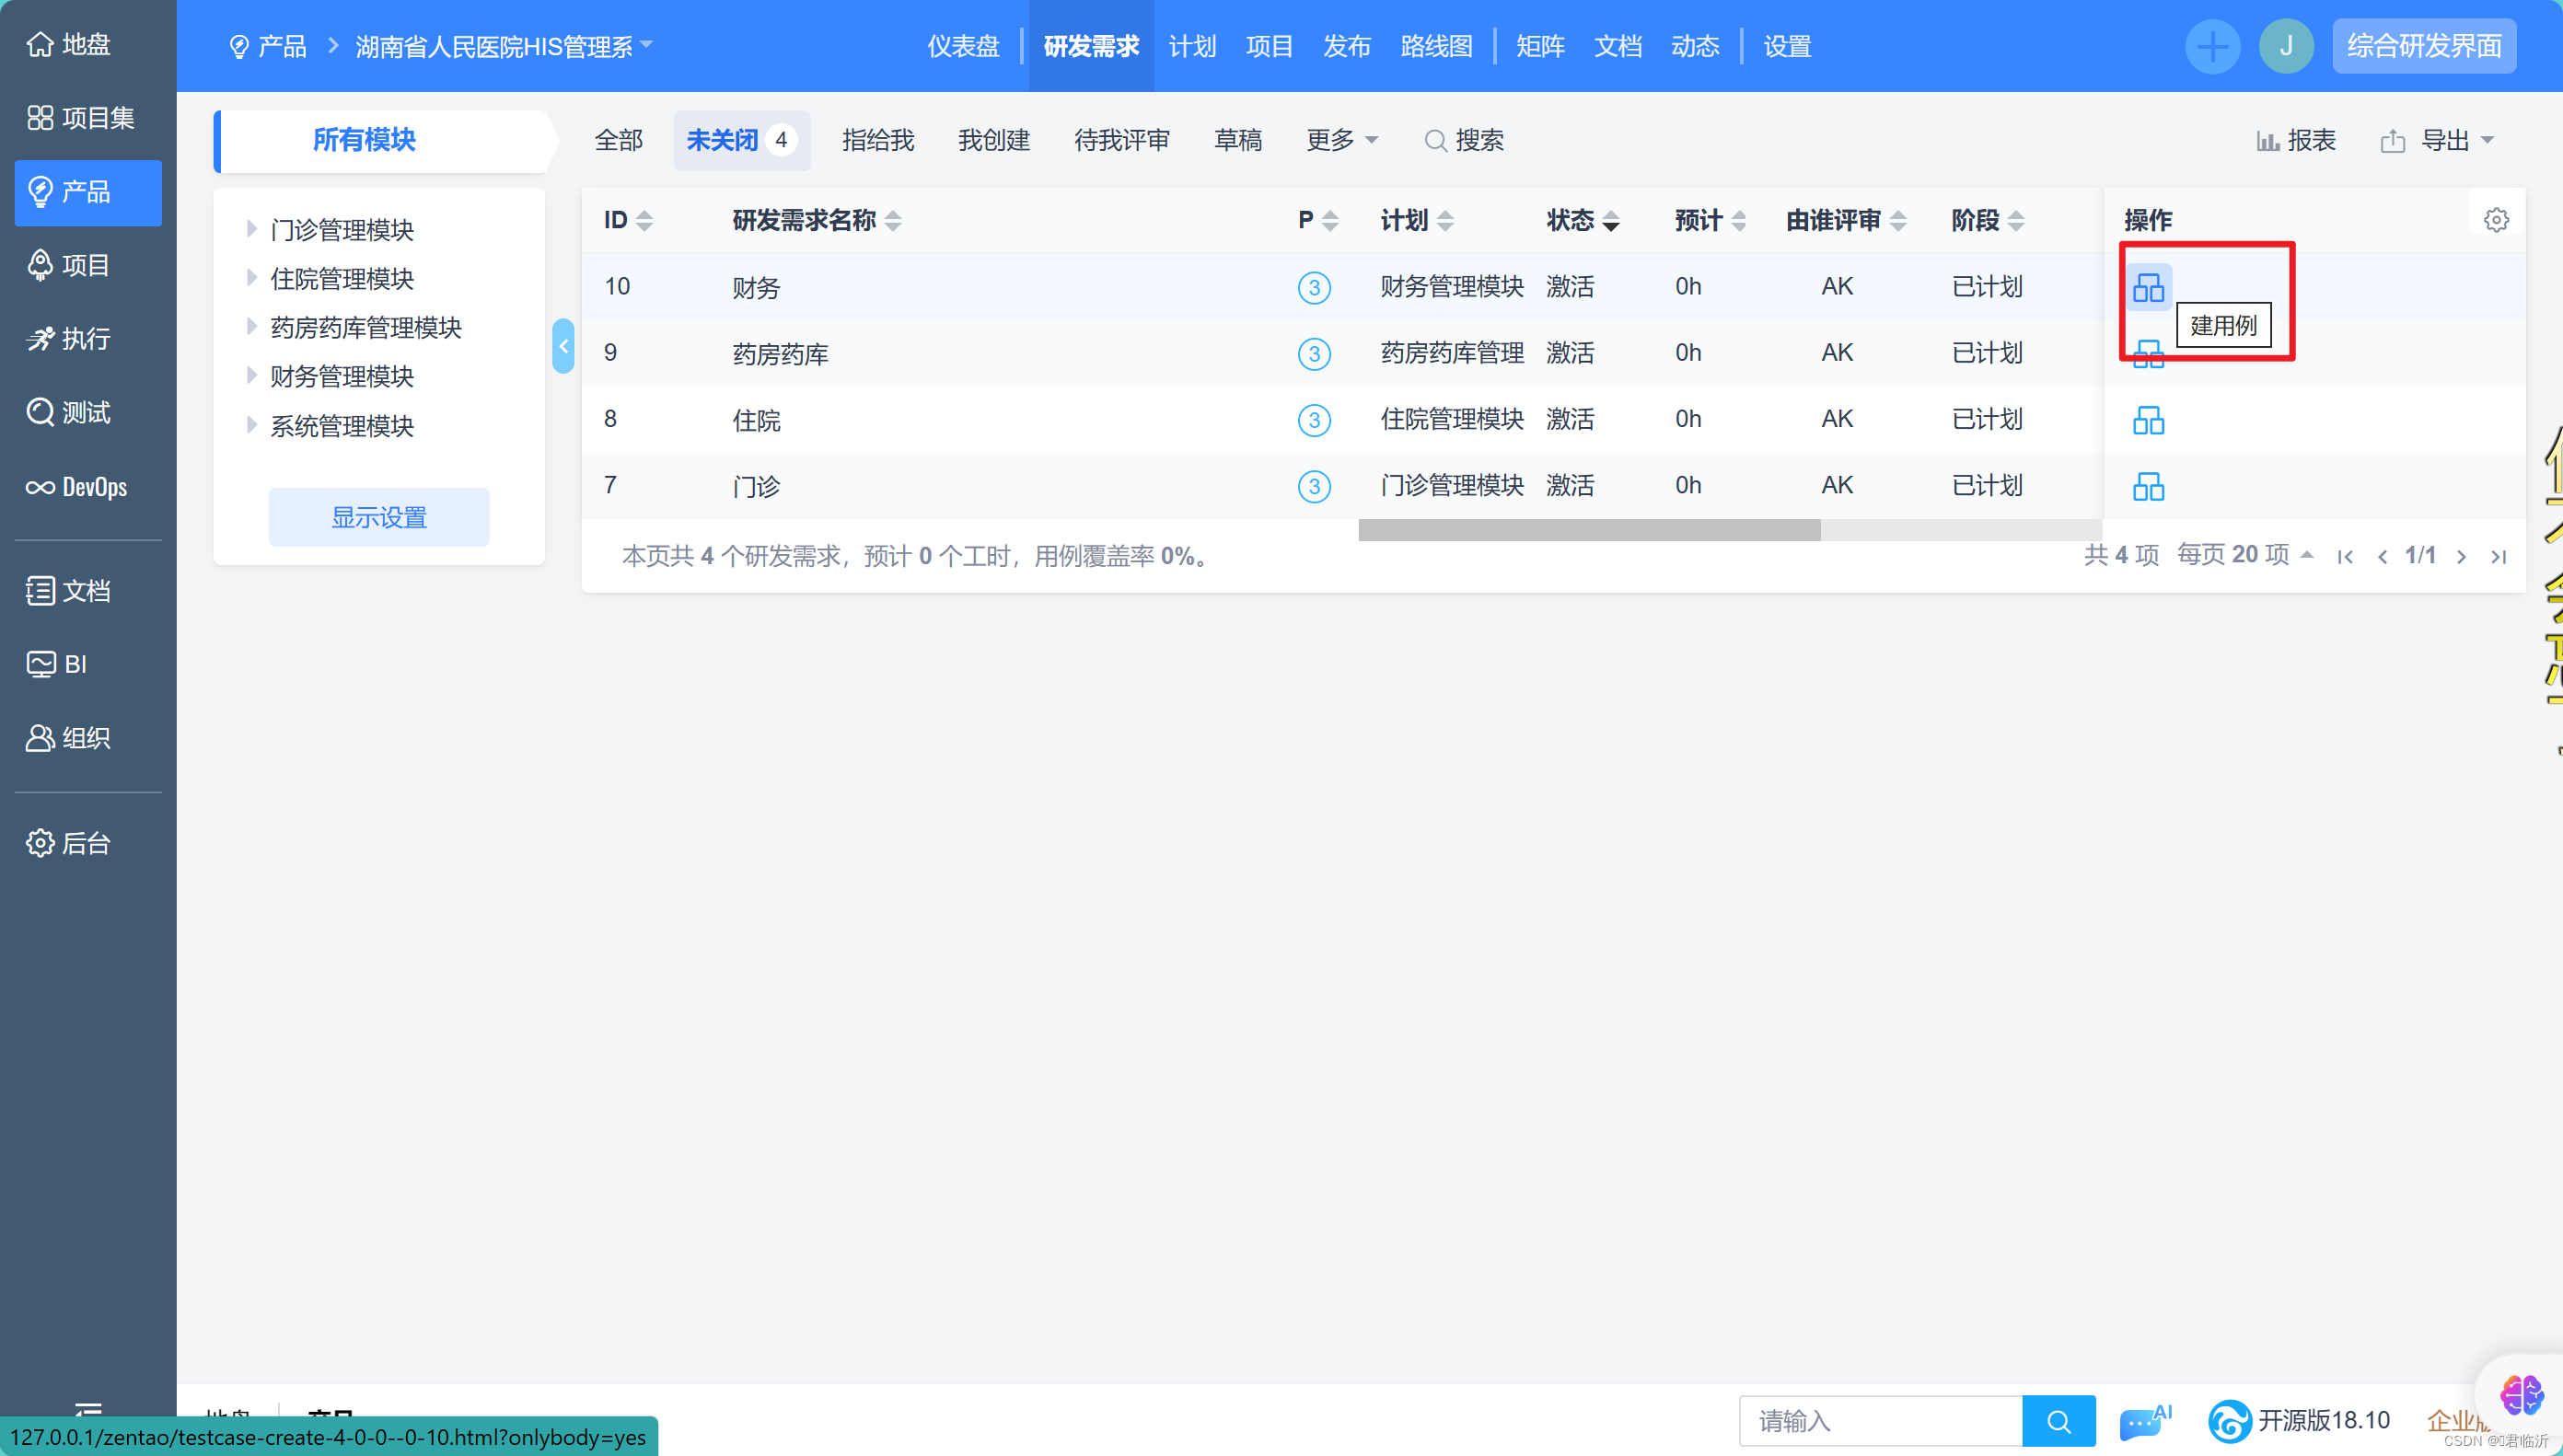Open product switcher 湖南省人民医院HIS管理系
The width and height of the screenshot is (2563, 1456).
point(503,46)
